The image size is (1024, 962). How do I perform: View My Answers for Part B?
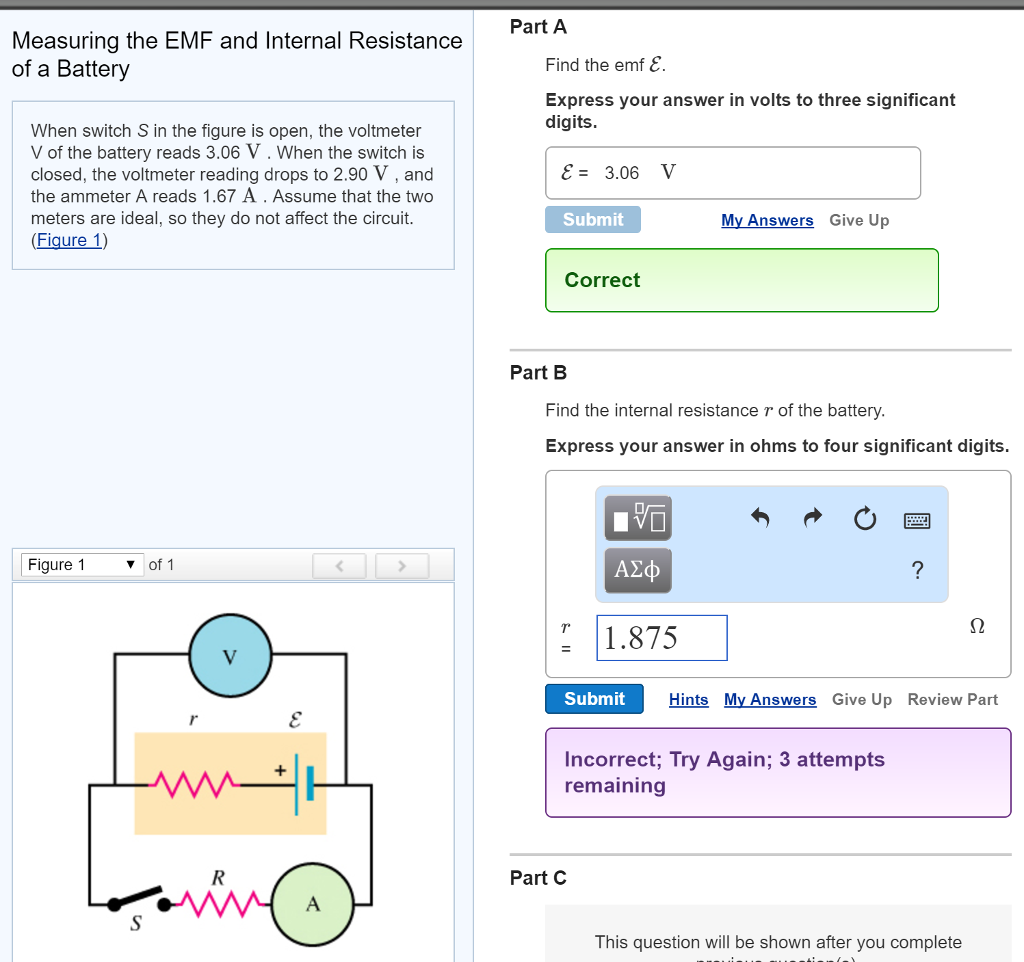[770, 699]
